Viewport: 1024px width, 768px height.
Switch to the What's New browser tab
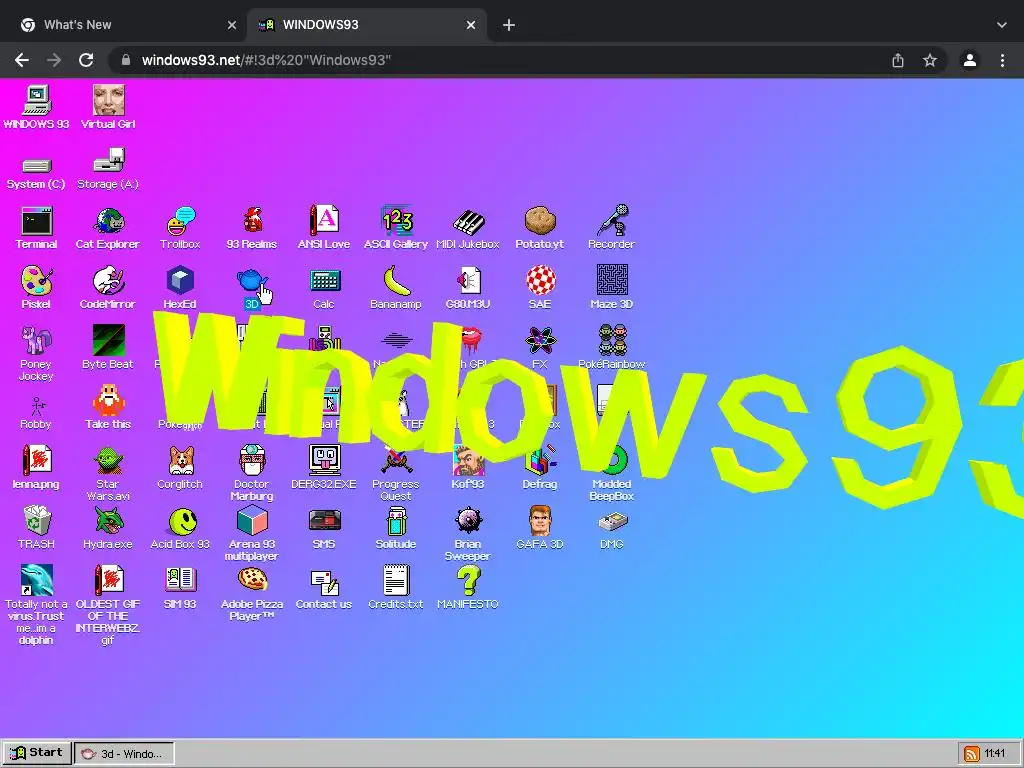(124, 25)
